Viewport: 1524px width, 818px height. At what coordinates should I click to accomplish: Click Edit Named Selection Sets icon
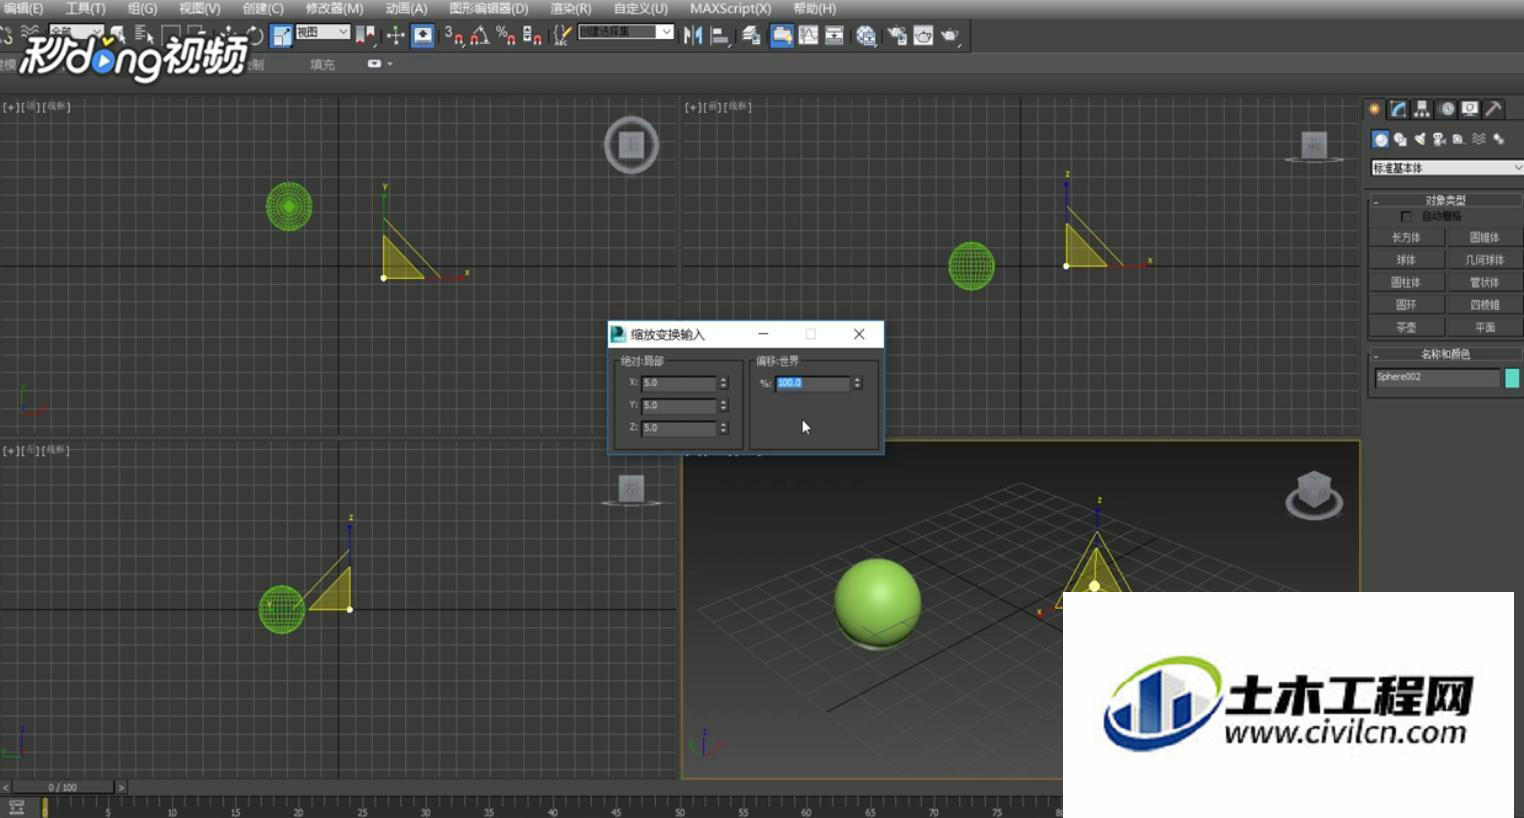563,36
